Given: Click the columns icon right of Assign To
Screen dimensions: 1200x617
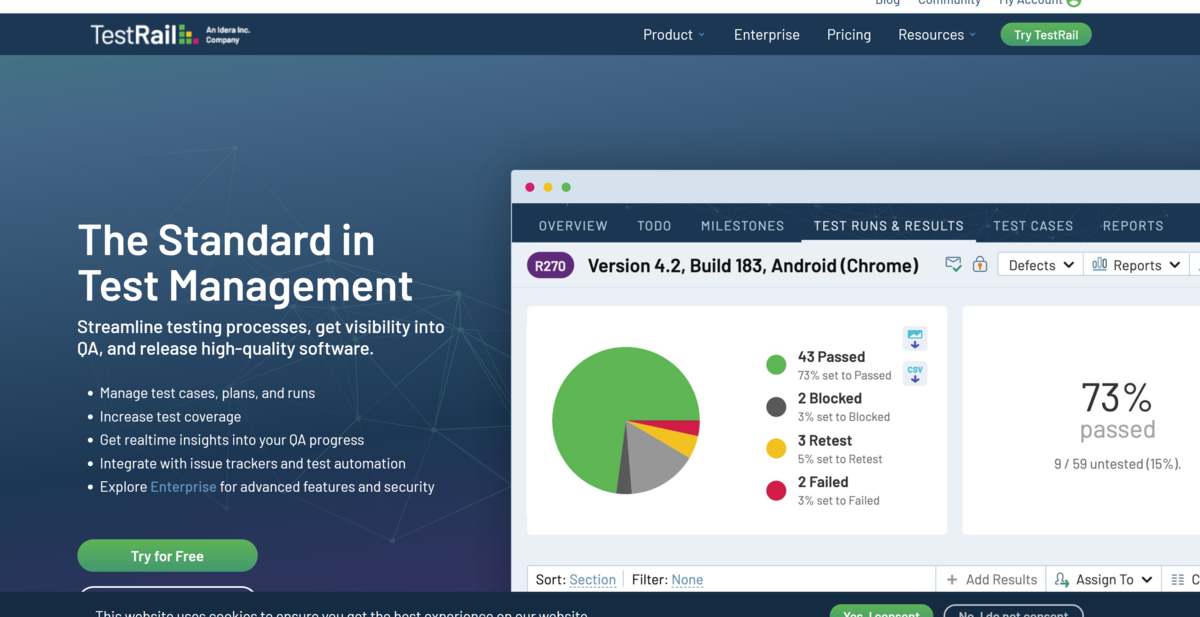Looking at the screenshot, I should tap(1178, 579).
